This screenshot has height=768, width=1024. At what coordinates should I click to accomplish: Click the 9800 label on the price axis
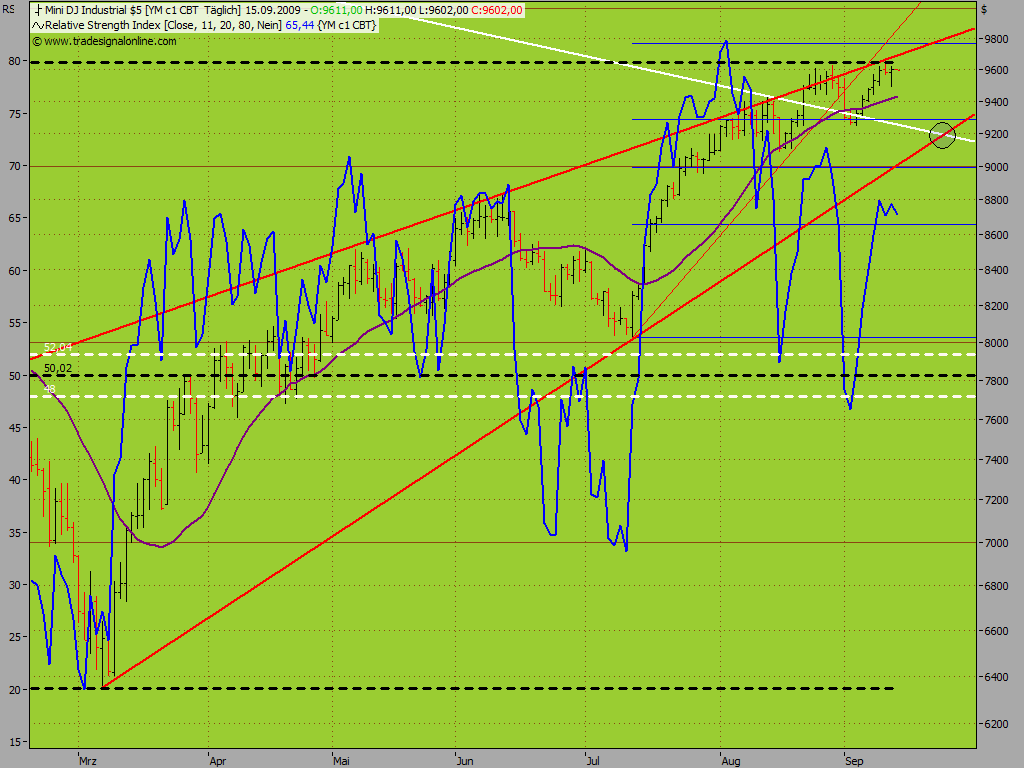pyautogui.click(x=996, y=39)
